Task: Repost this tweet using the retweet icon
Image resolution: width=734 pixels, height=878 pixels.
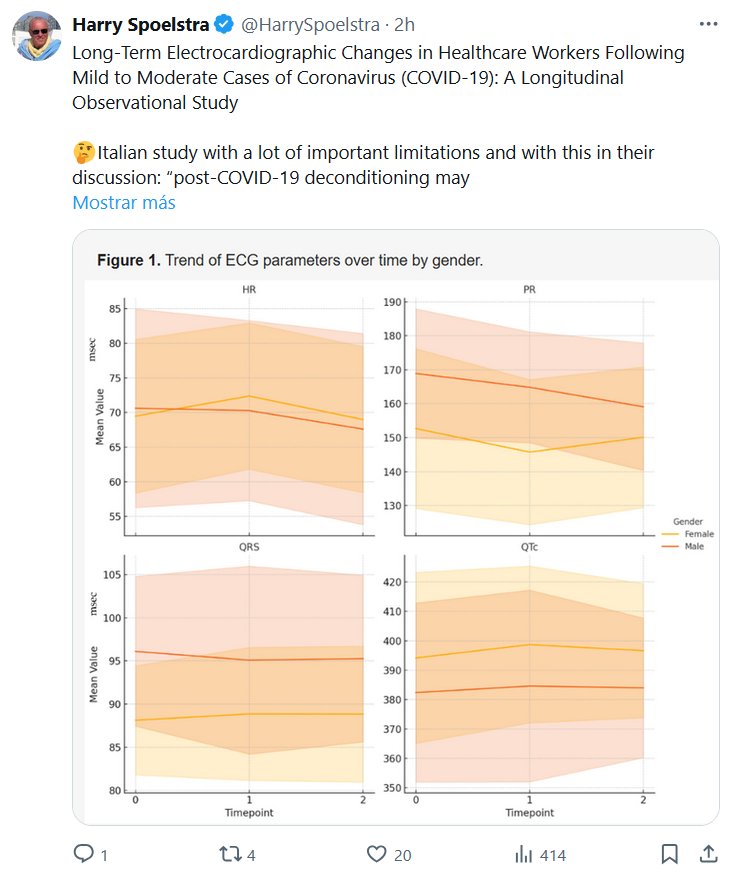Action: (x=229, y=854)
